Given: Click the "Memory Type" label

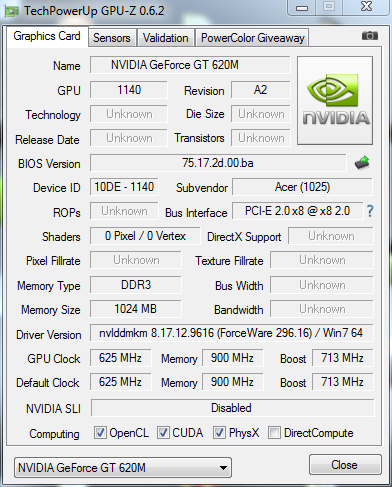Looking at the screenshot, I should [x=49, y=286].
